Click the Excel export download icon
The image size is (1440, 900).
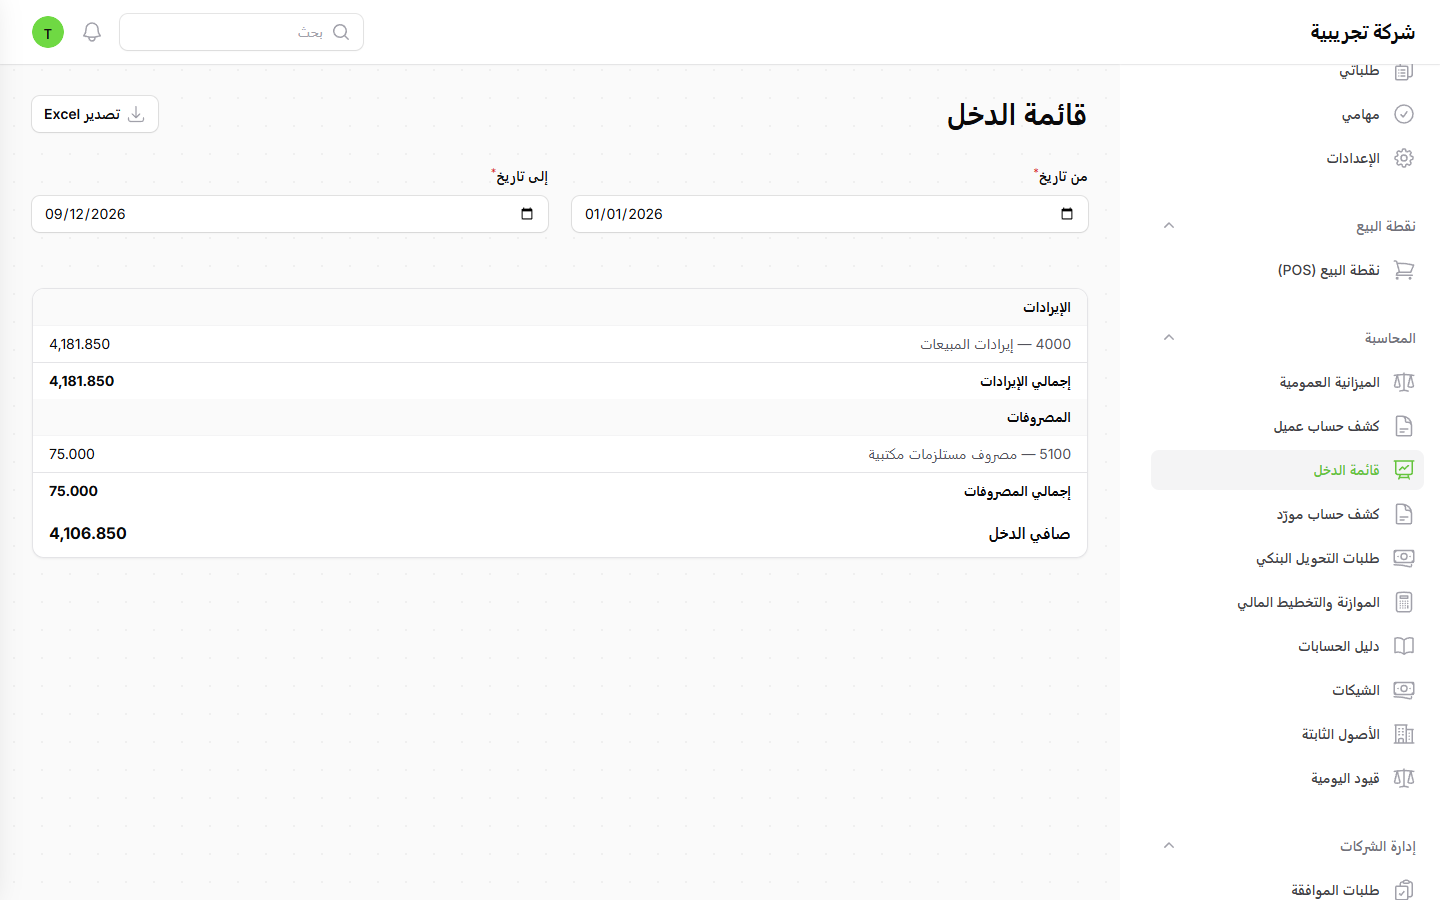136,114
